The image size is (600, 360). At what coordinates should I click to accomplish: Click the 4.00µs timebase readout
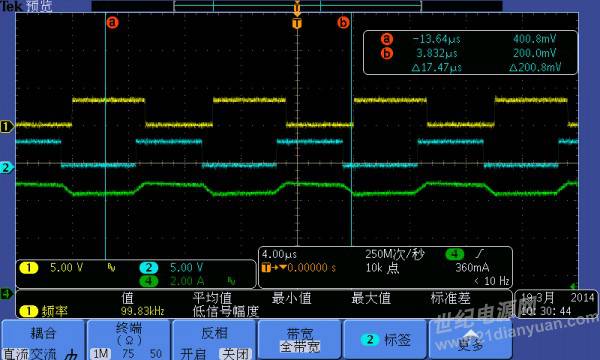[x=279, y=254]
